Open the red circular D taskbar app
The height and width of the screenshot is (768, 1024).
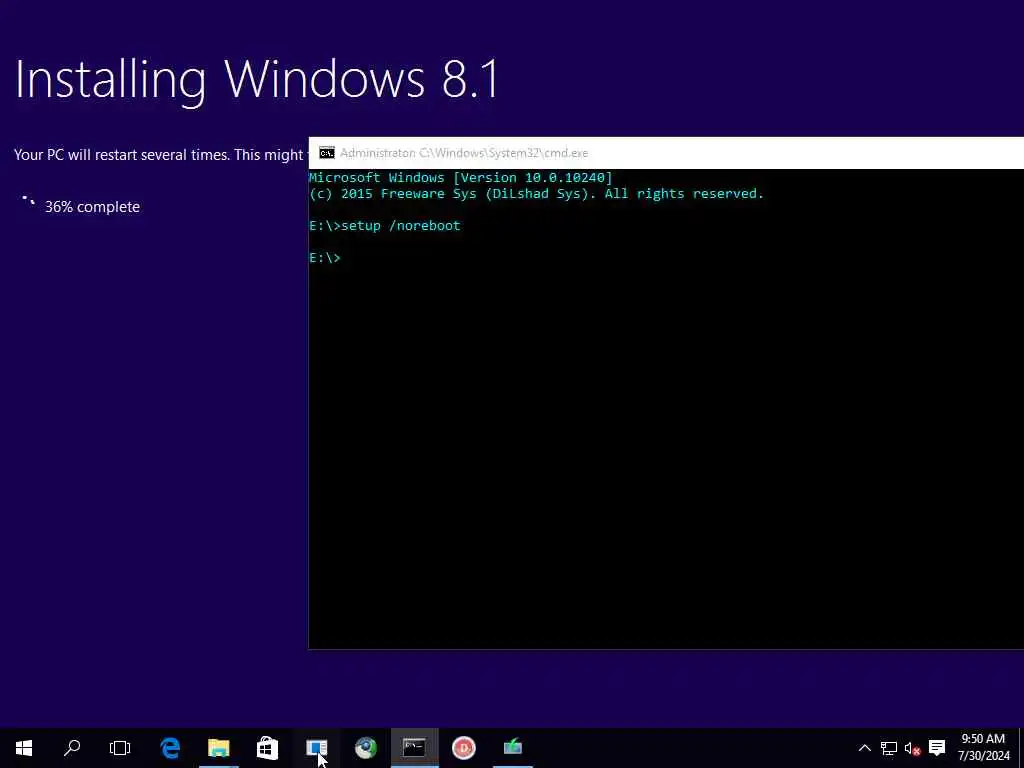[x=464, y=748]
